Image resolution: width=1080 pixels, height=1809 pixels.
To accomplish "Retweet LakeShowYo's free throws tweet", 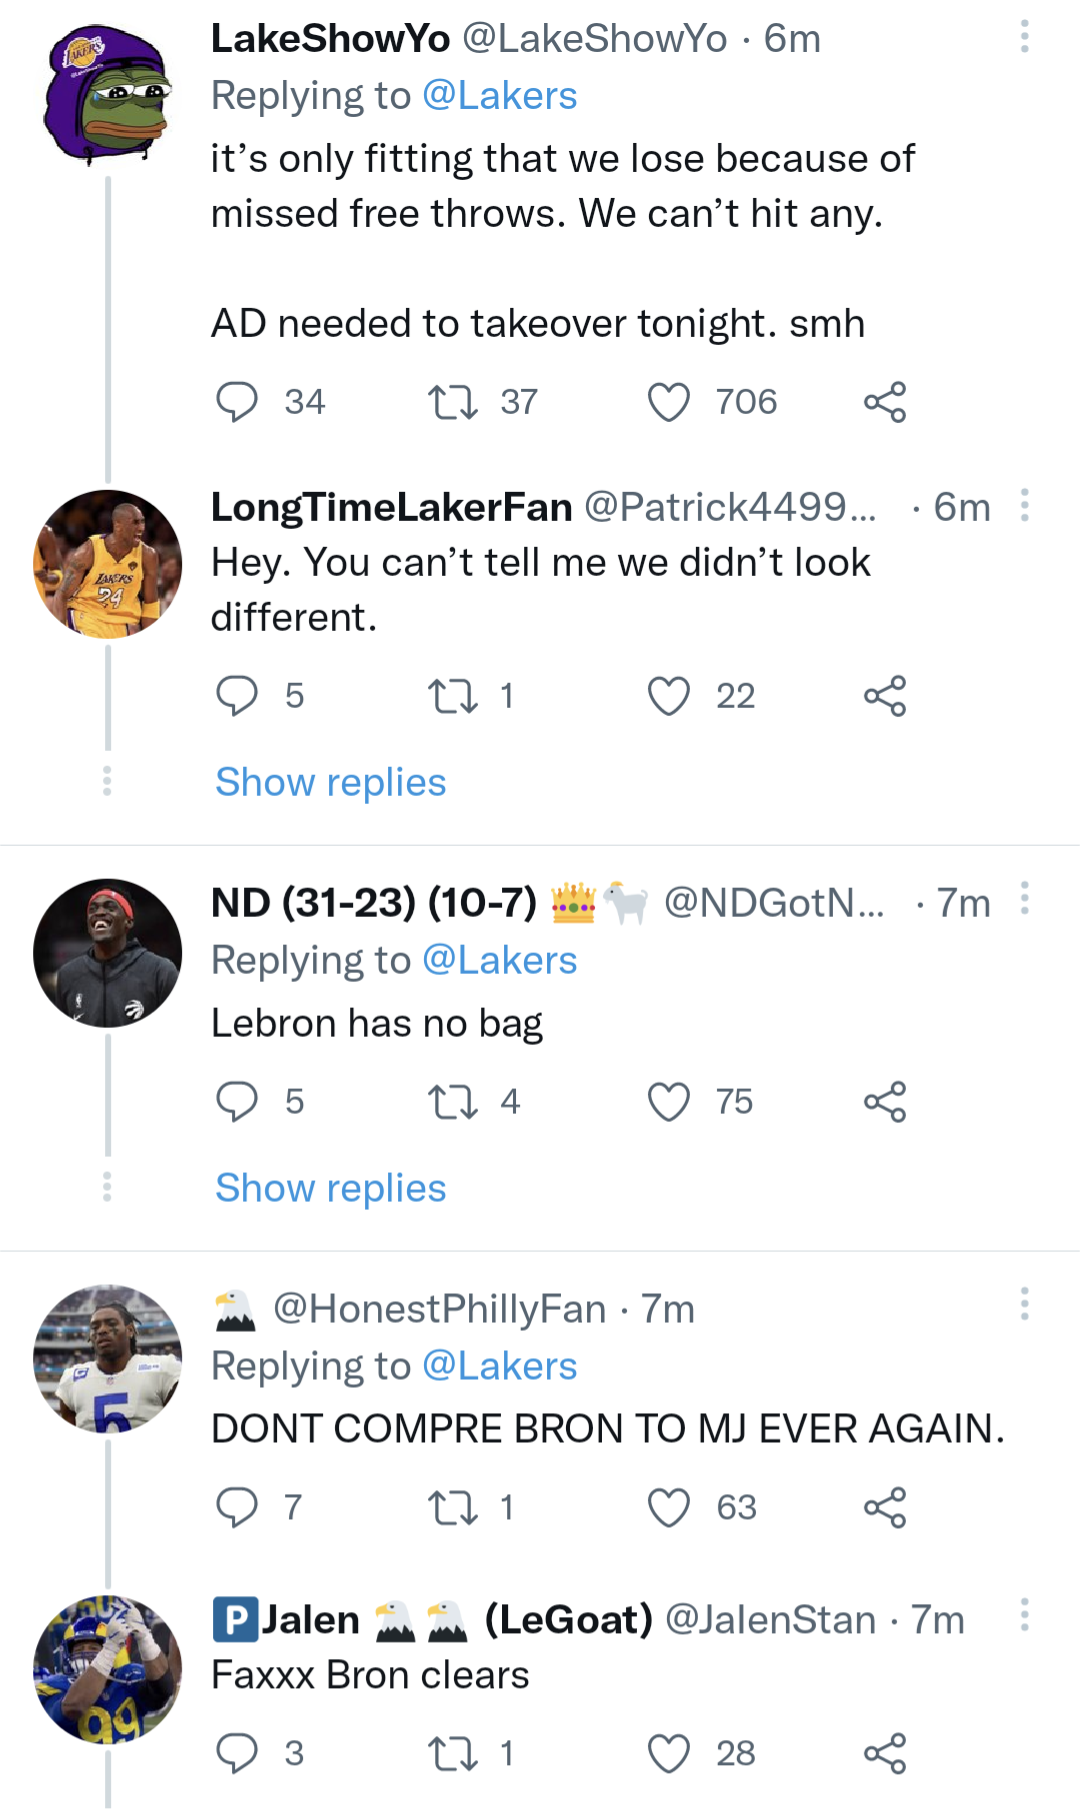I will 457,402.
